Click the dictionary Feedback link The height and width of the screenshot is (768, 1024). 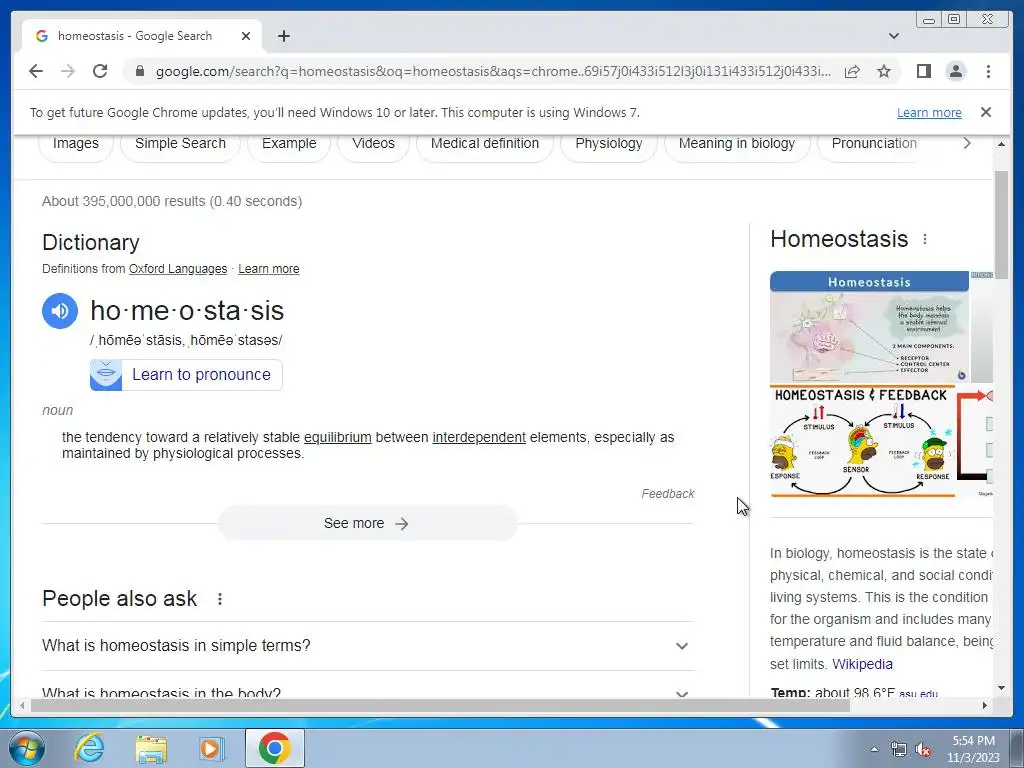coord(667,494)
